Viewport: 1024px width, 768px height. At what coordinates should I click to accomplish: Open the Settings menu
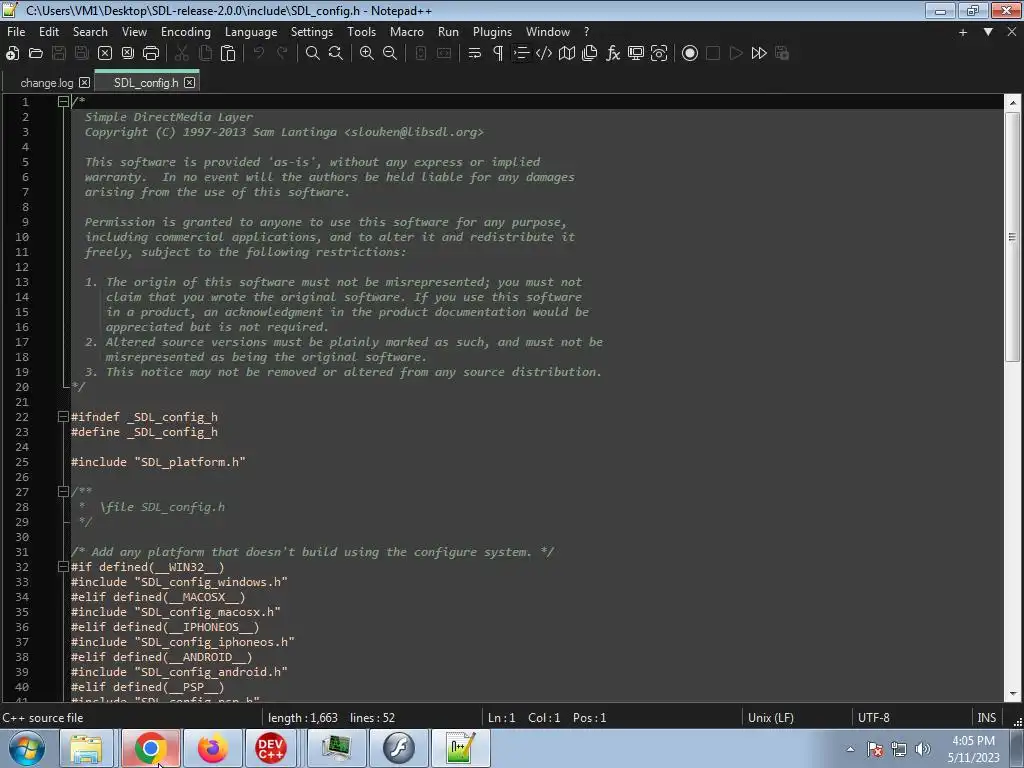click(x=312, y=32)
